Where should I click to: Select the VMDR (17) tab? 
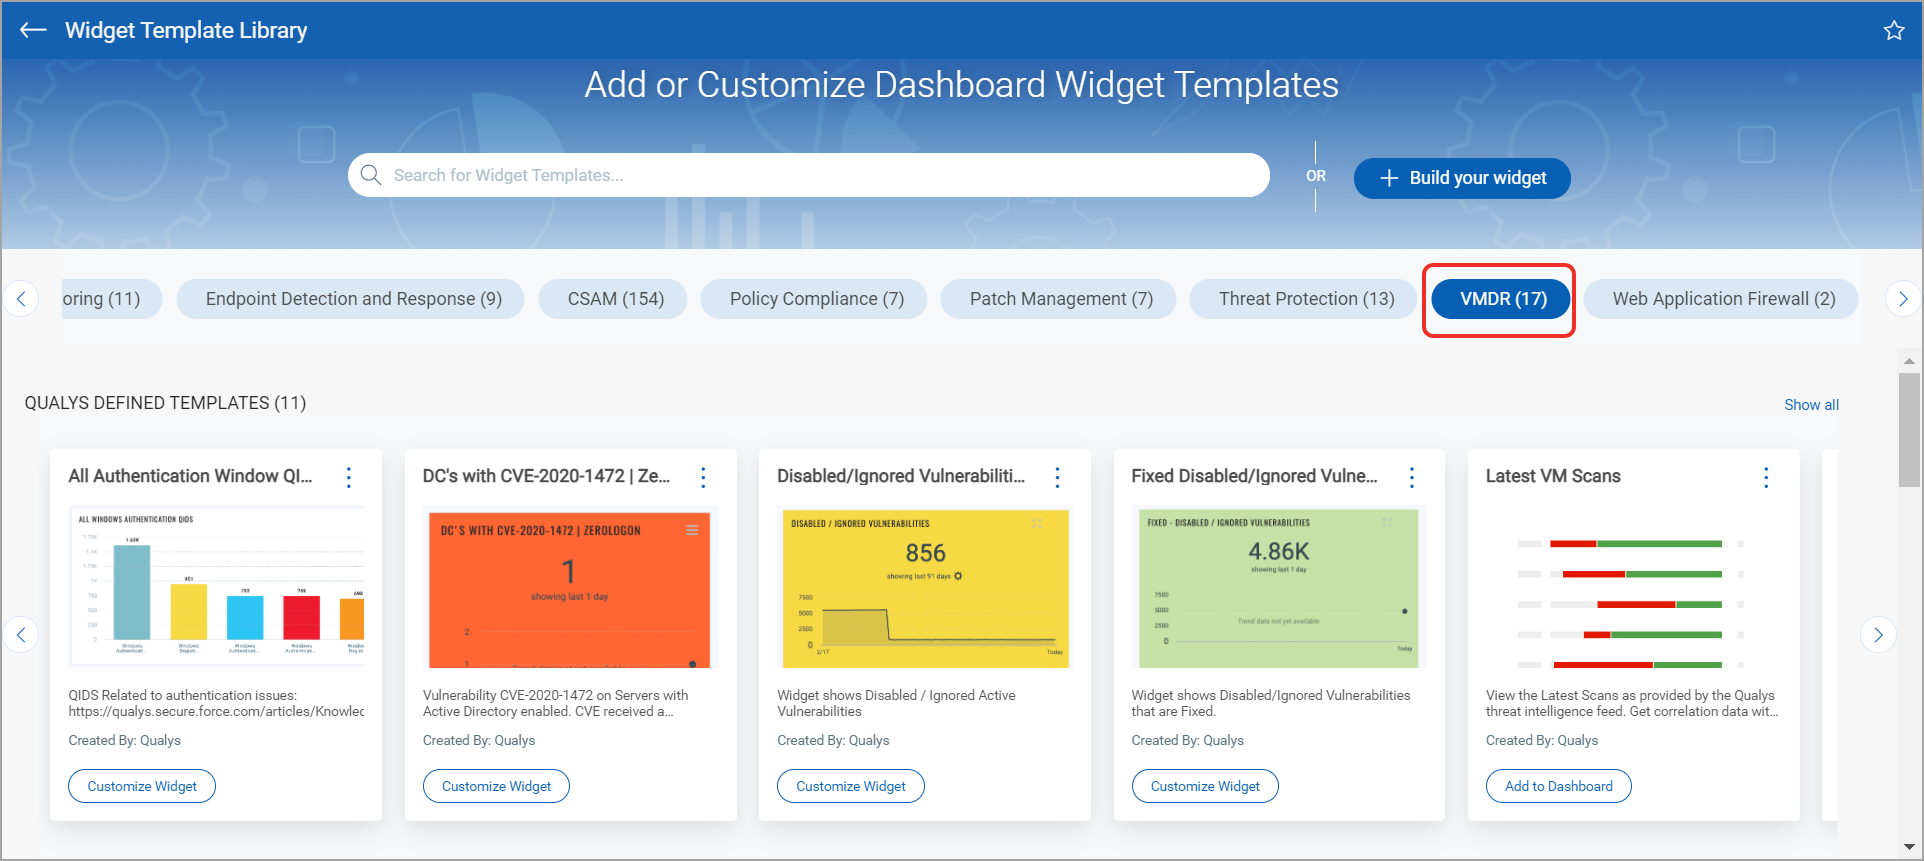coord(1501,299)
